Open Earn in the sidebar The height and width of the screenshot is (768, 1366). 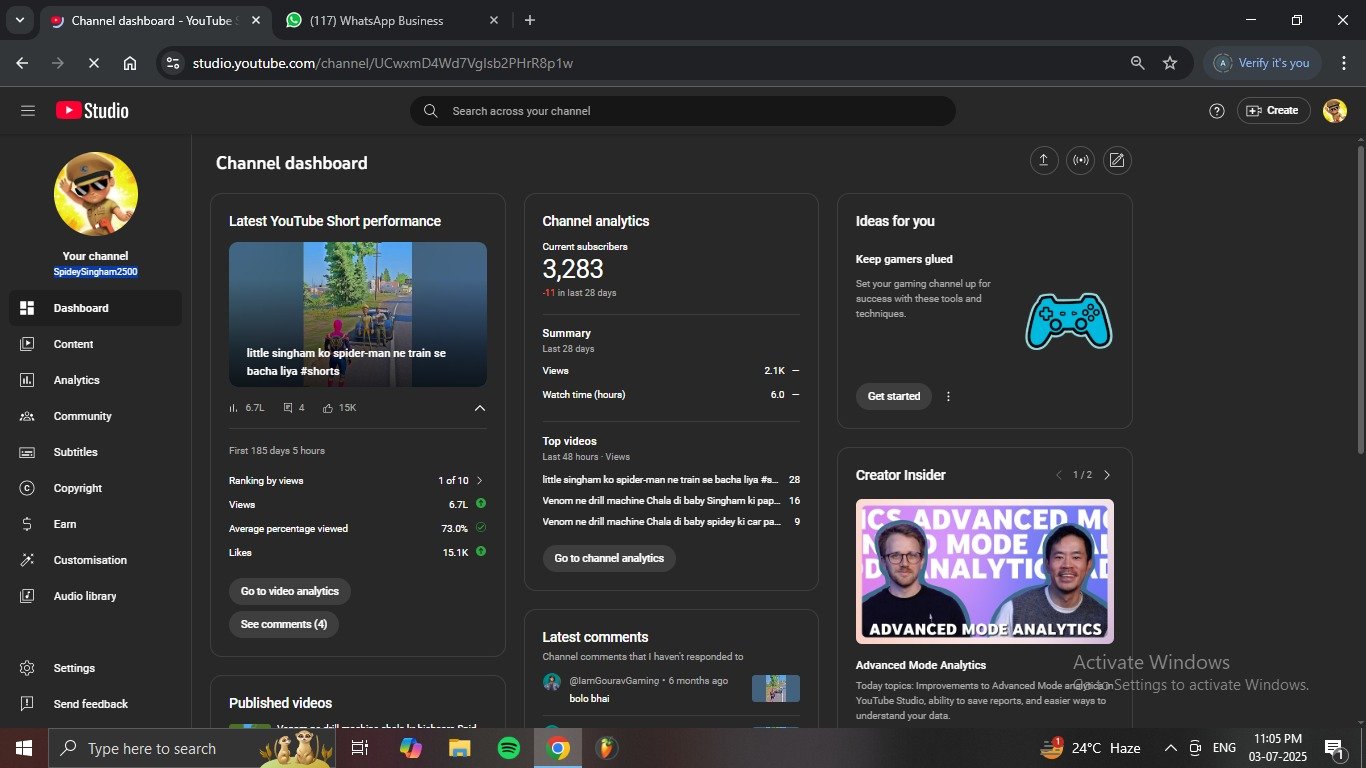[96, 524]
